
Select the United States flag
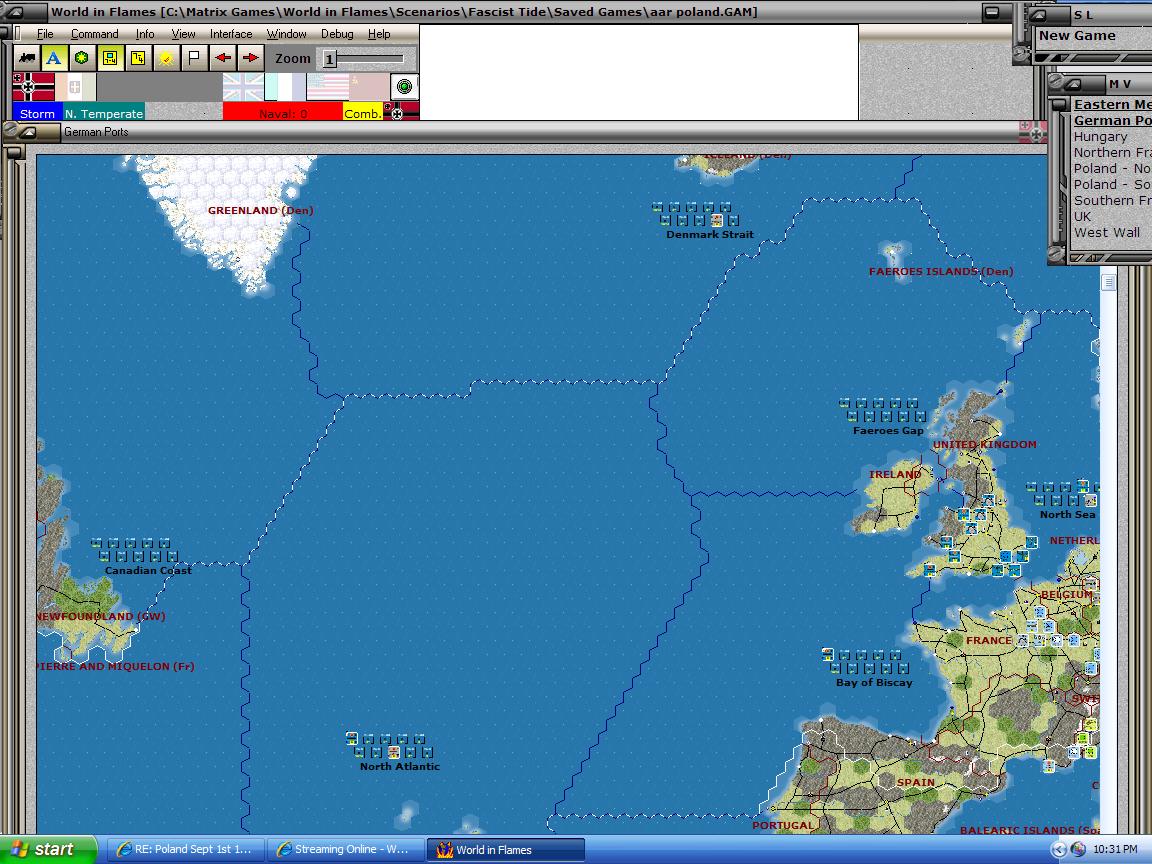(328, 87)
